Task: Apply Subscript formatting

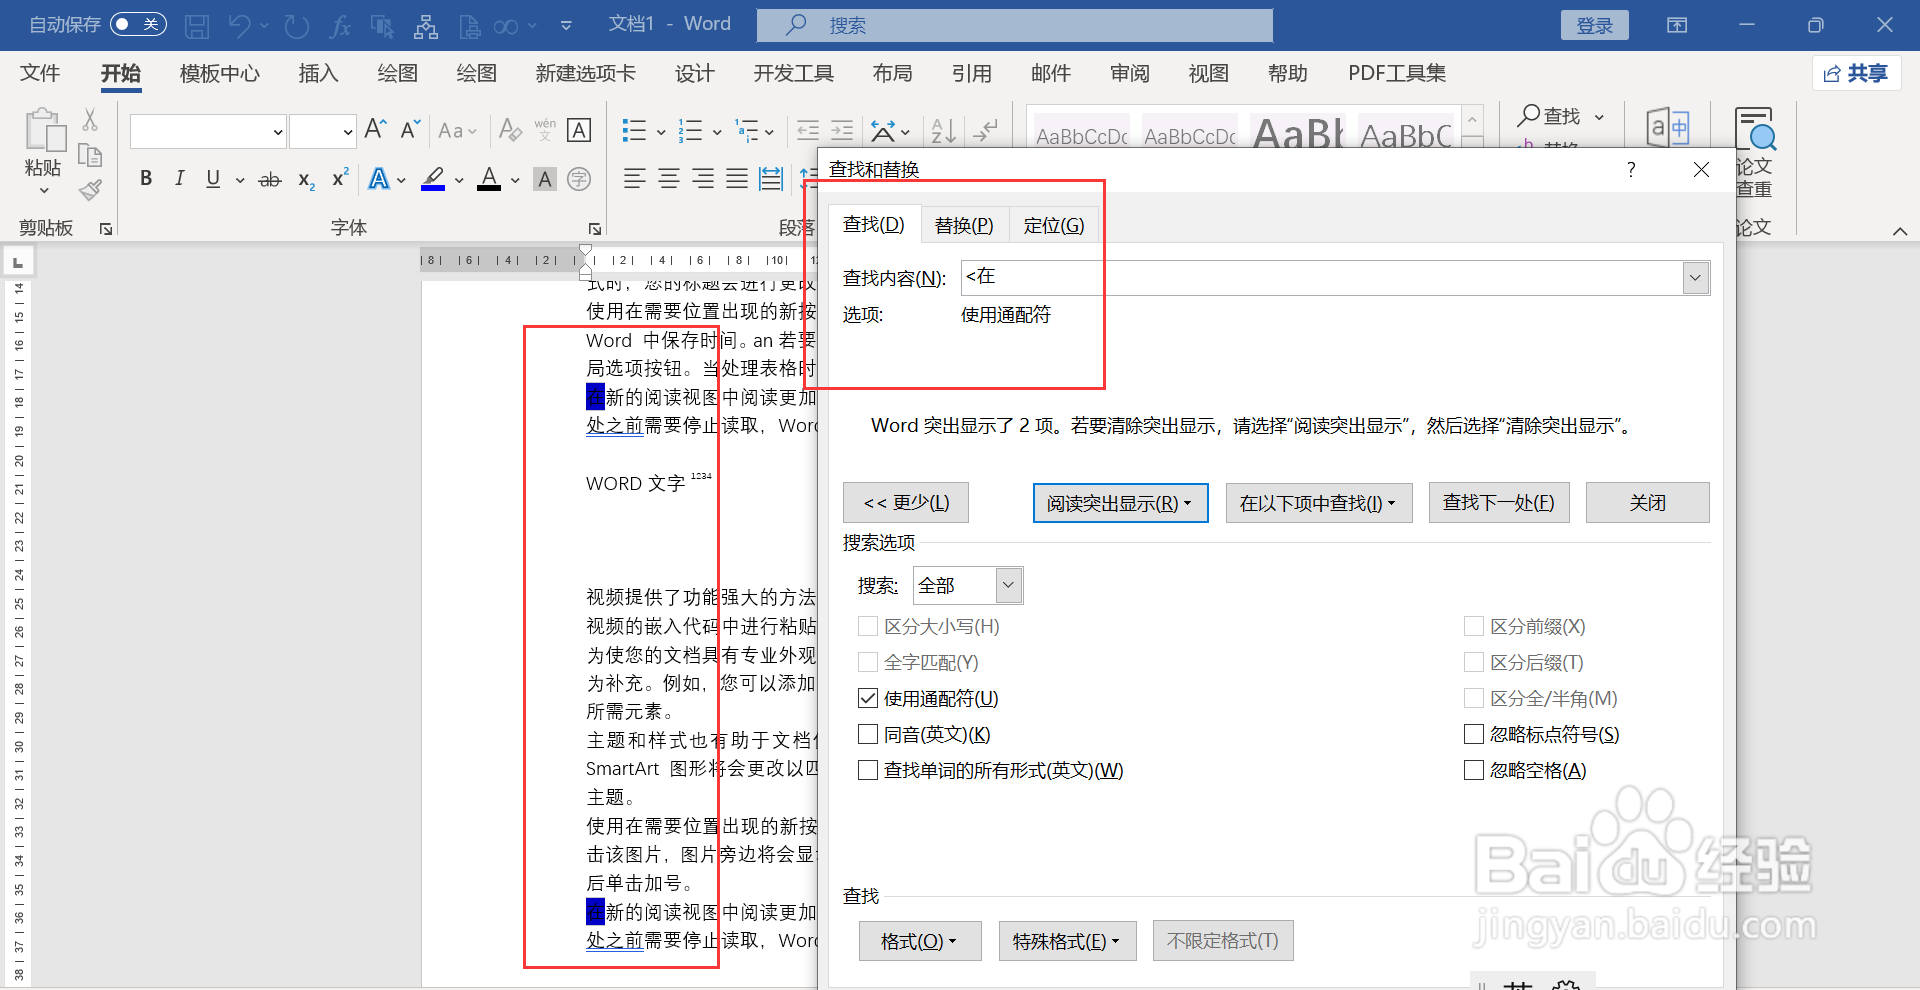Action: 306,180
